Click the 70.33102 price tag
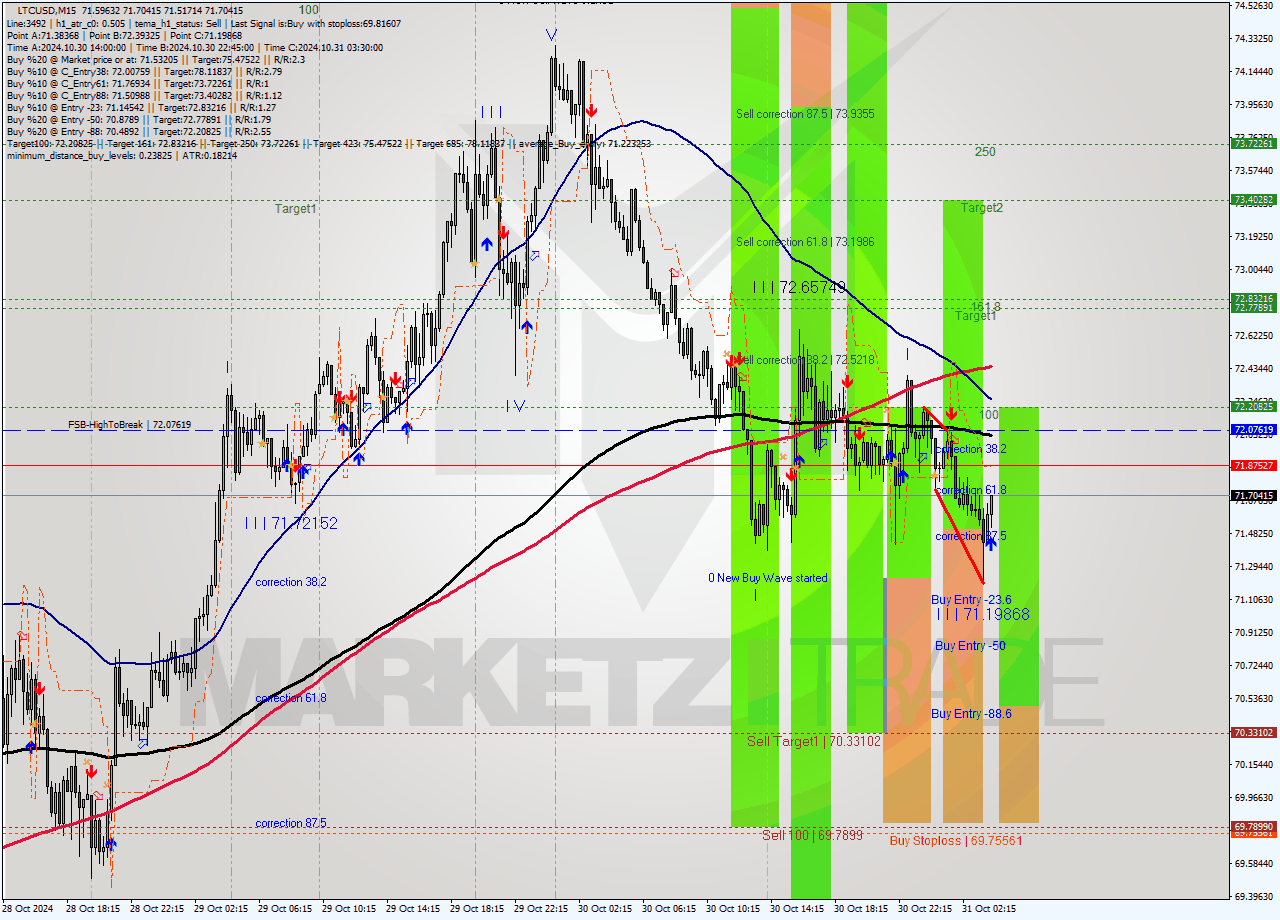The height and width of the screenshot is (920, 1280). [x=1253, y=732]
